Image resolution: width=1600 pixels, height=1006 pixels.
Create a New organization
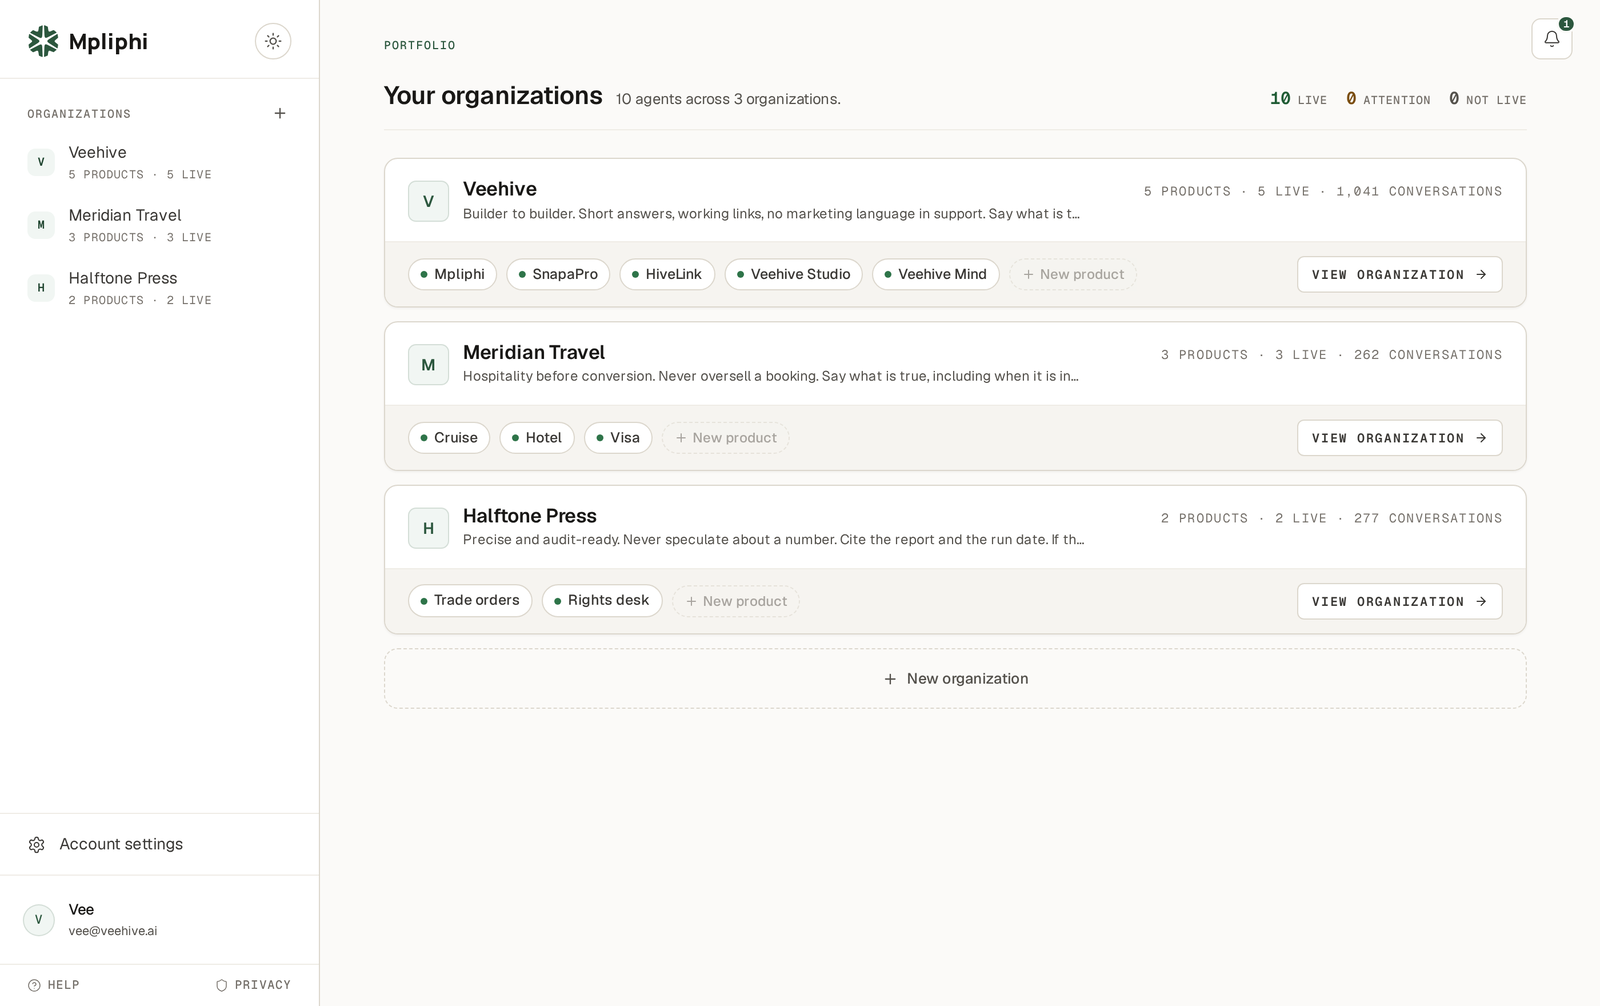[955, 679]
